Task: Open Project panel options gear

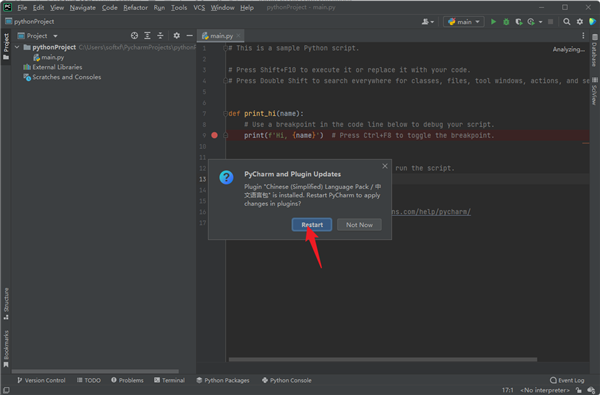Action: 176,36
